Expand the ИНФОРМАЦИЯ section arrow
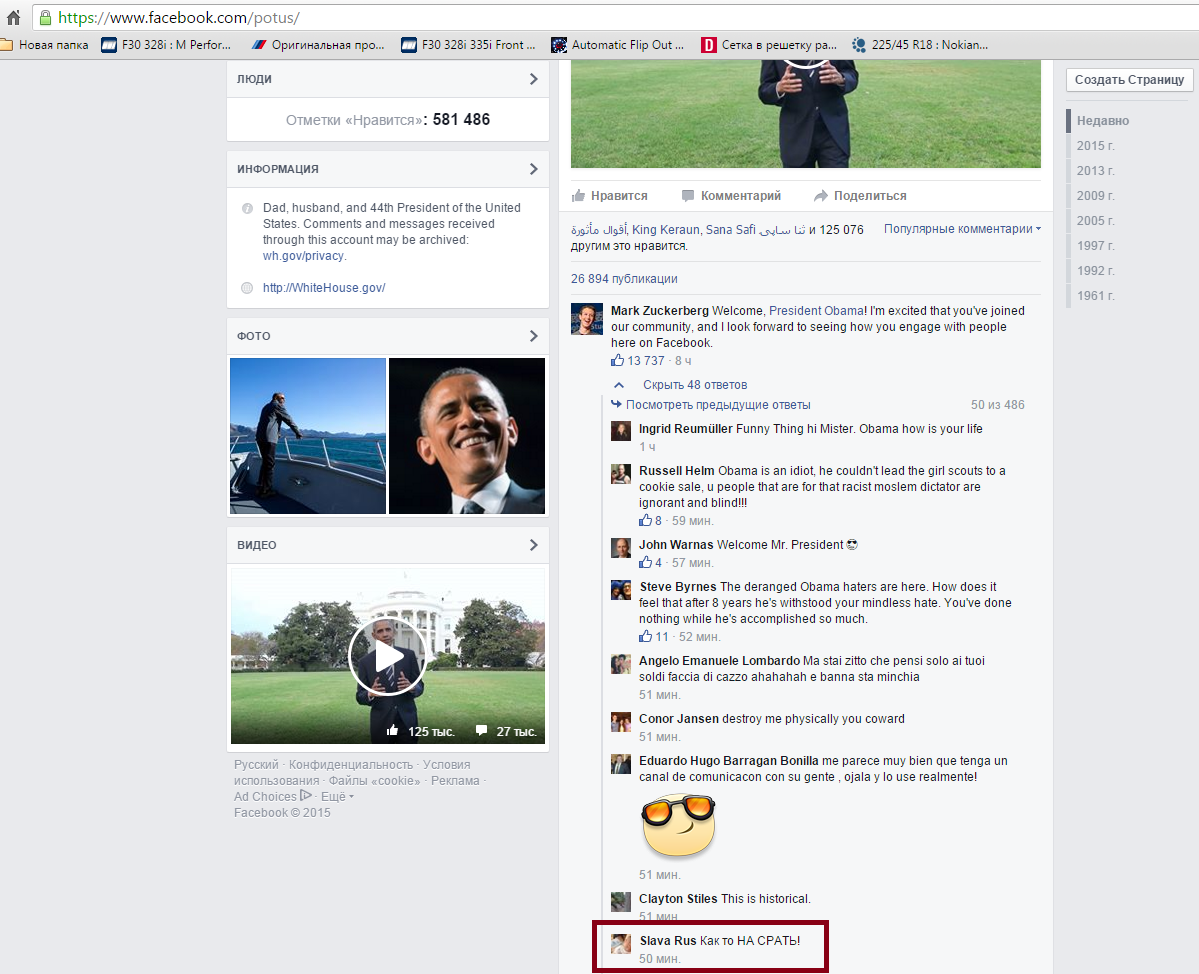The width and height of the screenshot is (1199, 974). 534,169
